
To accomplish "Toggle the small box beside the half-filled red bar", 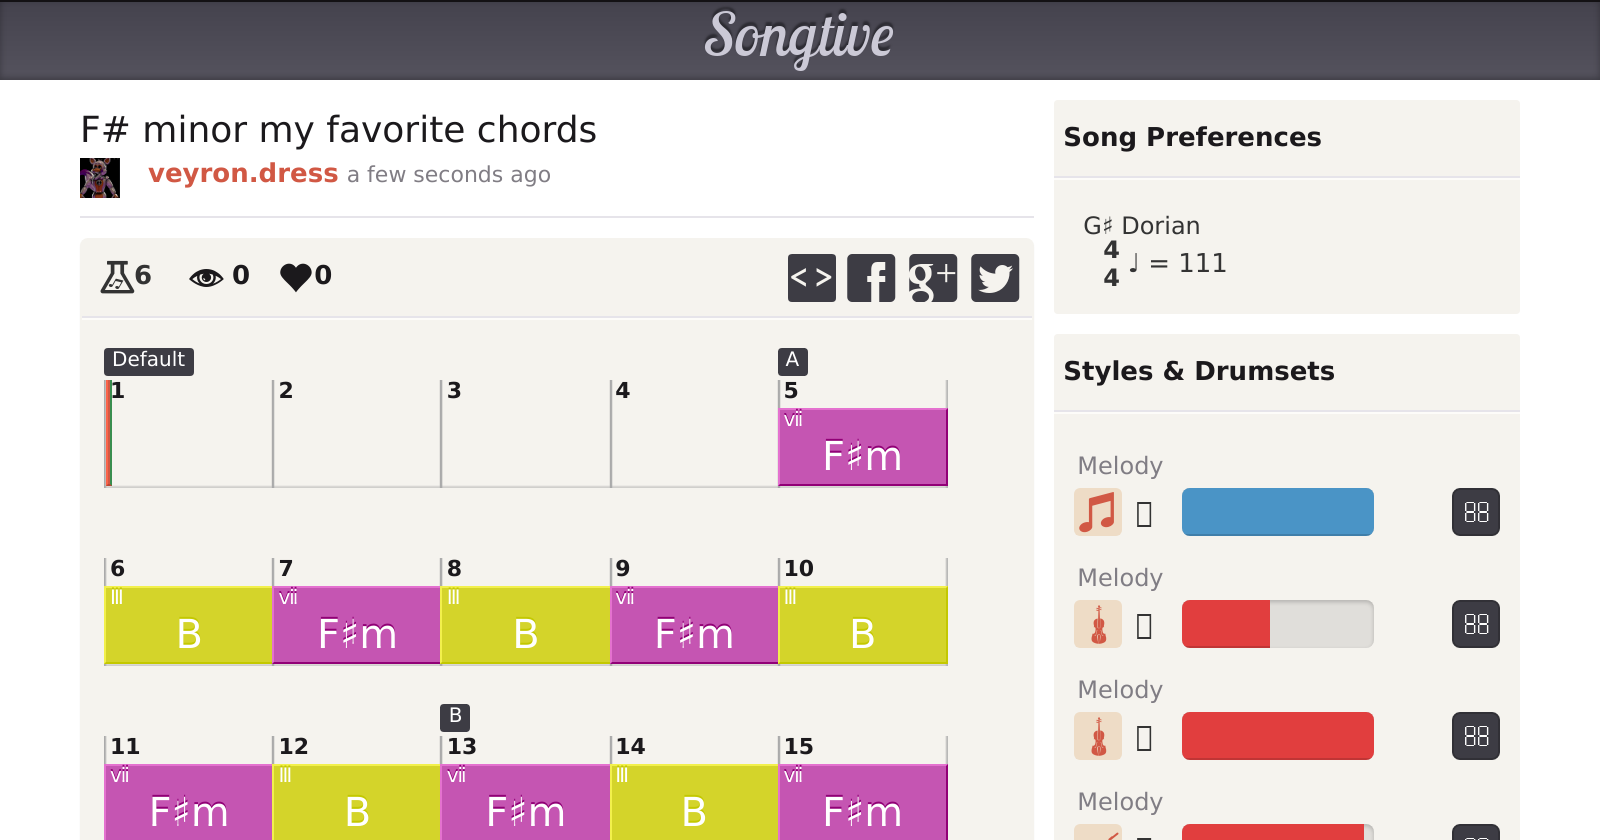I will 1145,626.
